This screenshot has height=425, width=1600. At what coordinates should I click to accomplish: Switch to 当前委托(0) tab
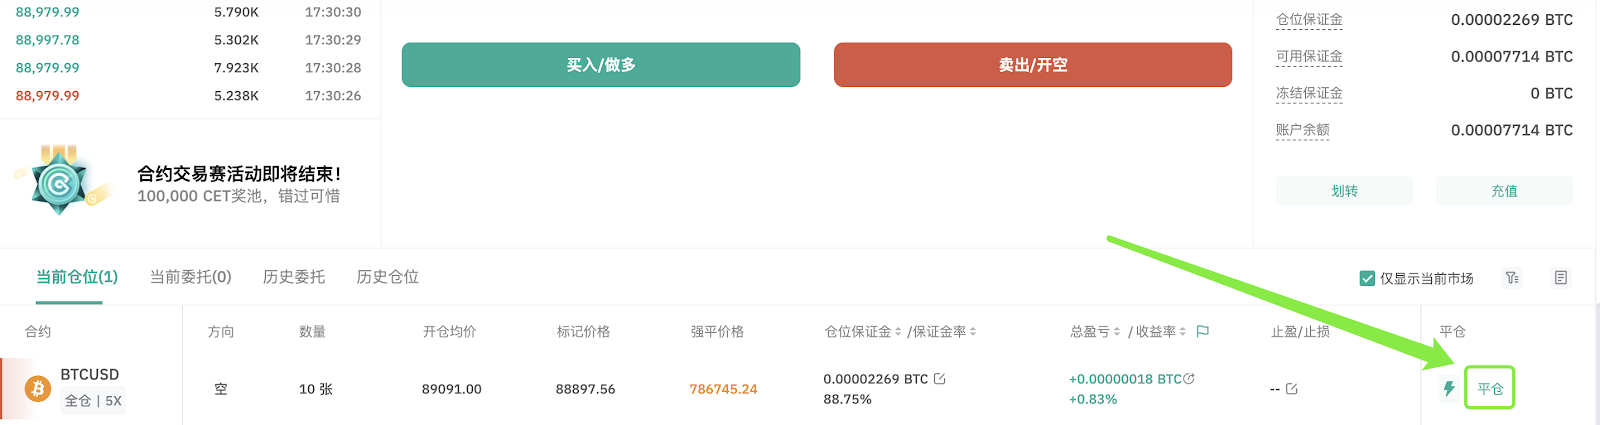click(x=191, y=277)
